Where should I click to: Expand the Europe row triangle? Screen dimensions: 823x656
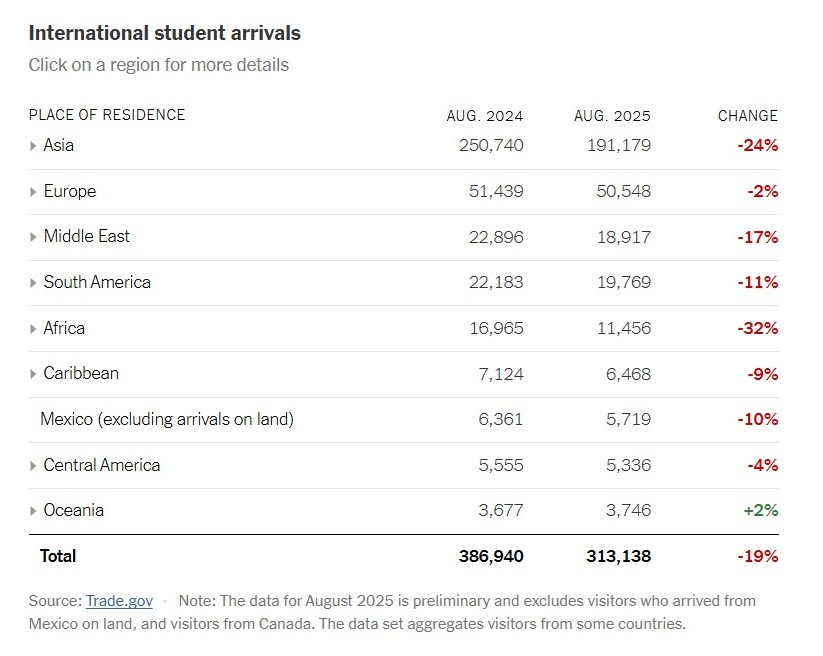(x=33, y=192)
